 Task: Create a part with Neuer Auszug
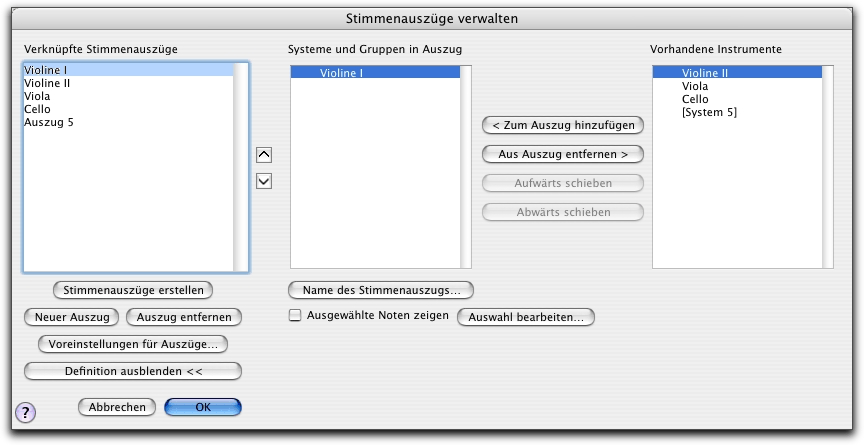point(72,317)
